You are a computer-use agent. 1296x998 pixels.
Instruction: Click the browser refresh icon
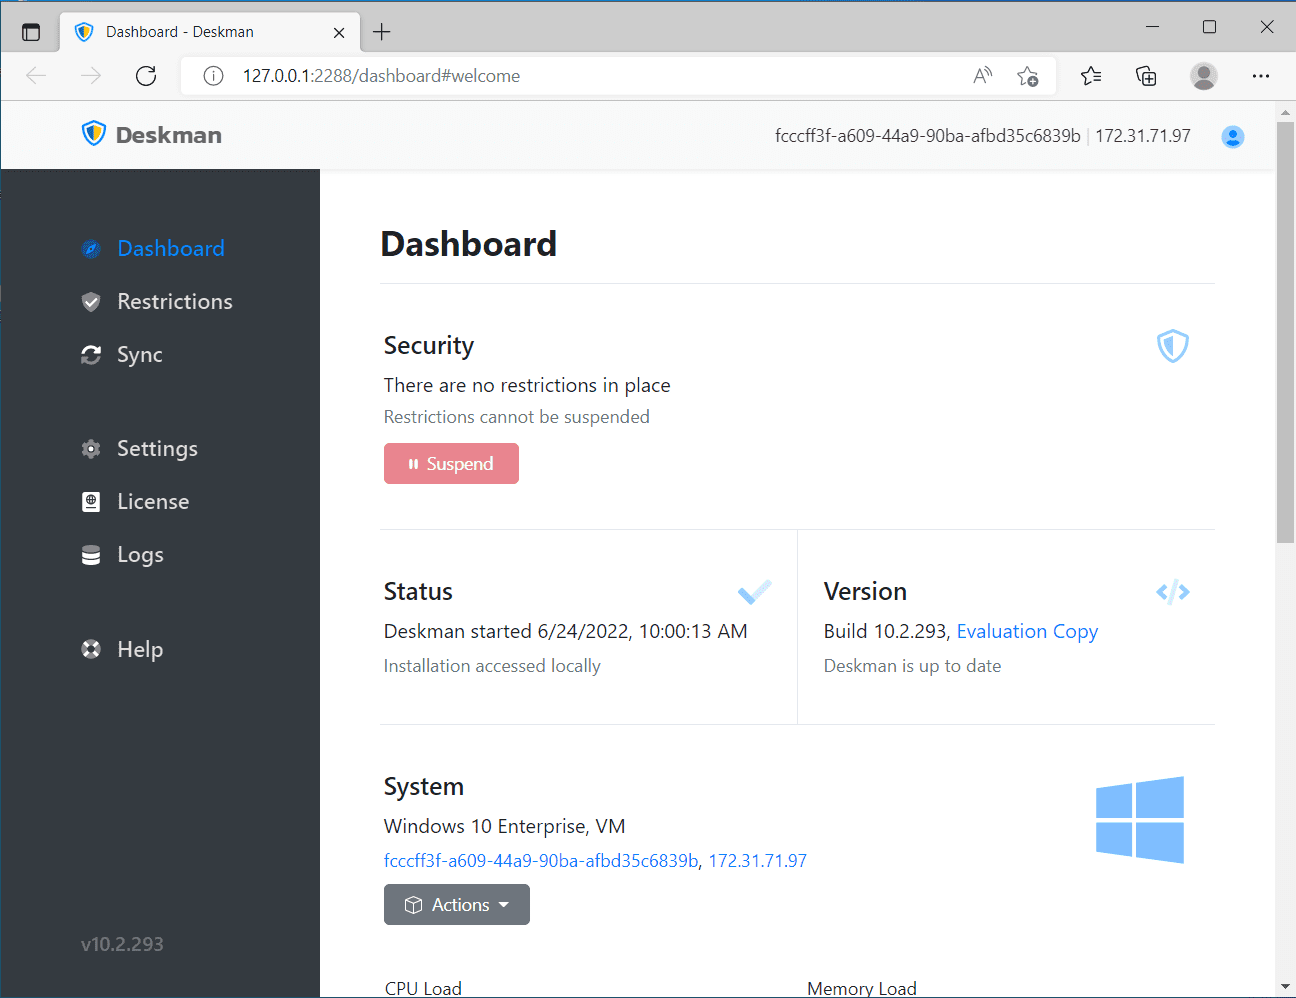pos(146,76)
